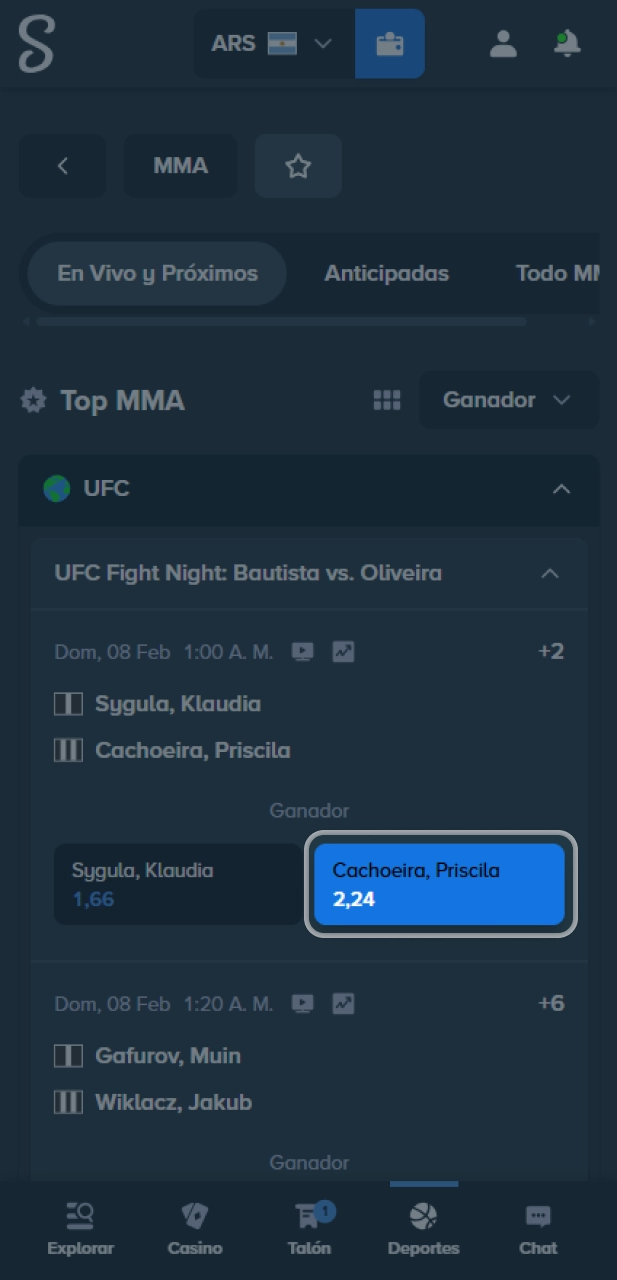
Task: Click the Stake logo in the corner
Action: pyautogui.click(x=35, y=44)
